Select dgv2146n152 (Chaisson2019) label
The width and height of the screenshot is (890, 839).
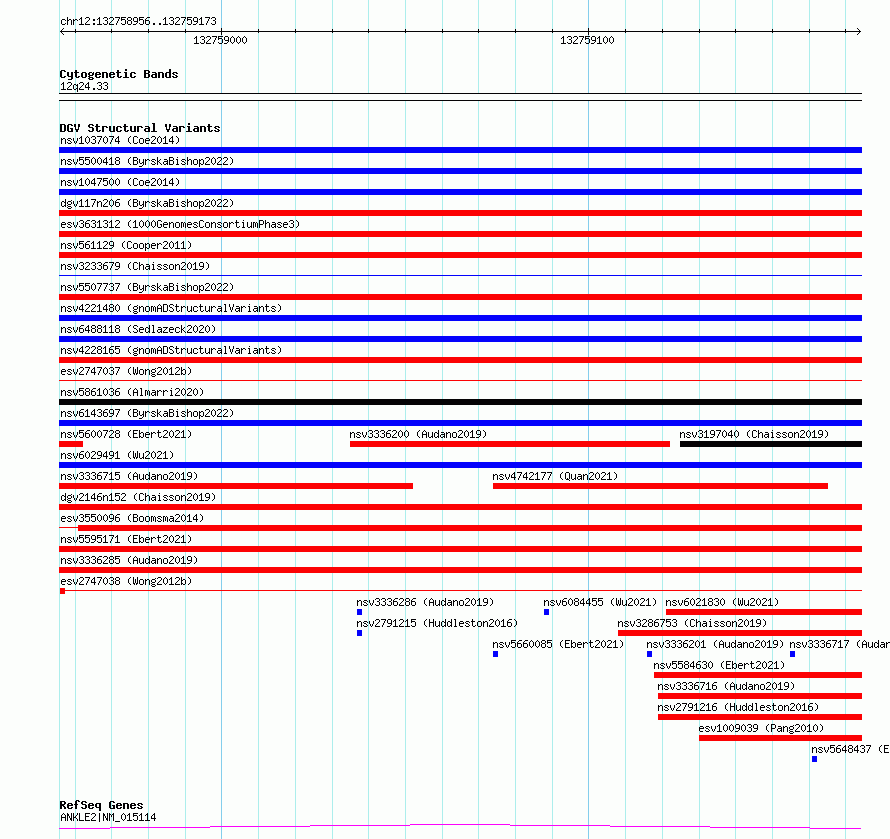pyautogui.click(x=138, y=497)
